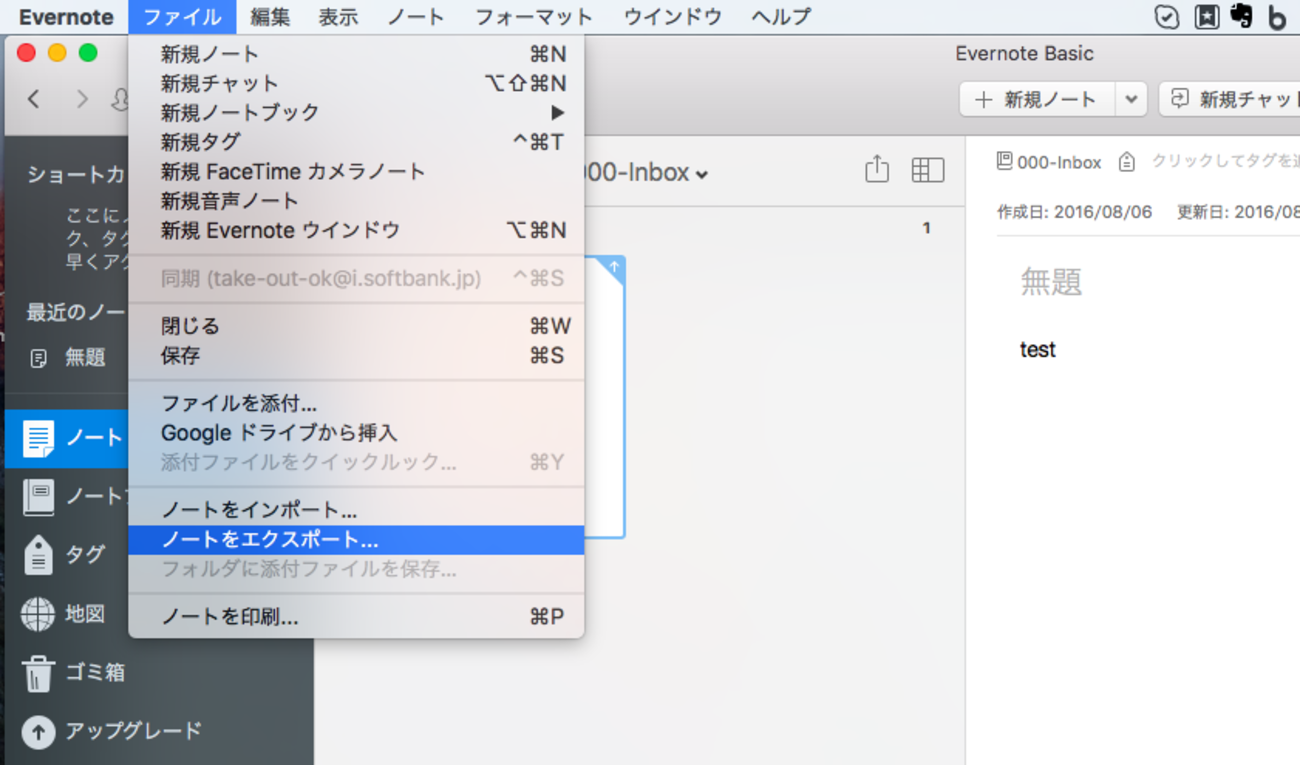This screenshot has width=1300, height=765.
Task: Close the open ファイル menu via its title
Action: point(182,17)
